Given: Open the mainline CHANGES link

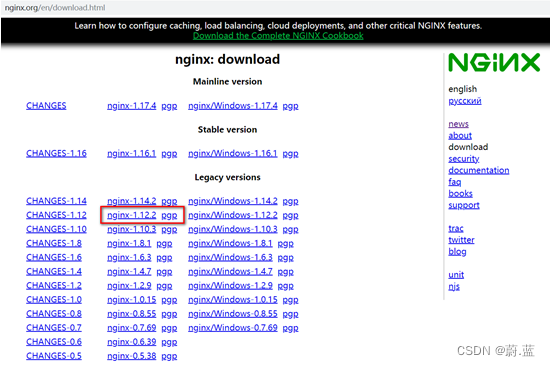Looking at the screenshot, I should (46, 106).
